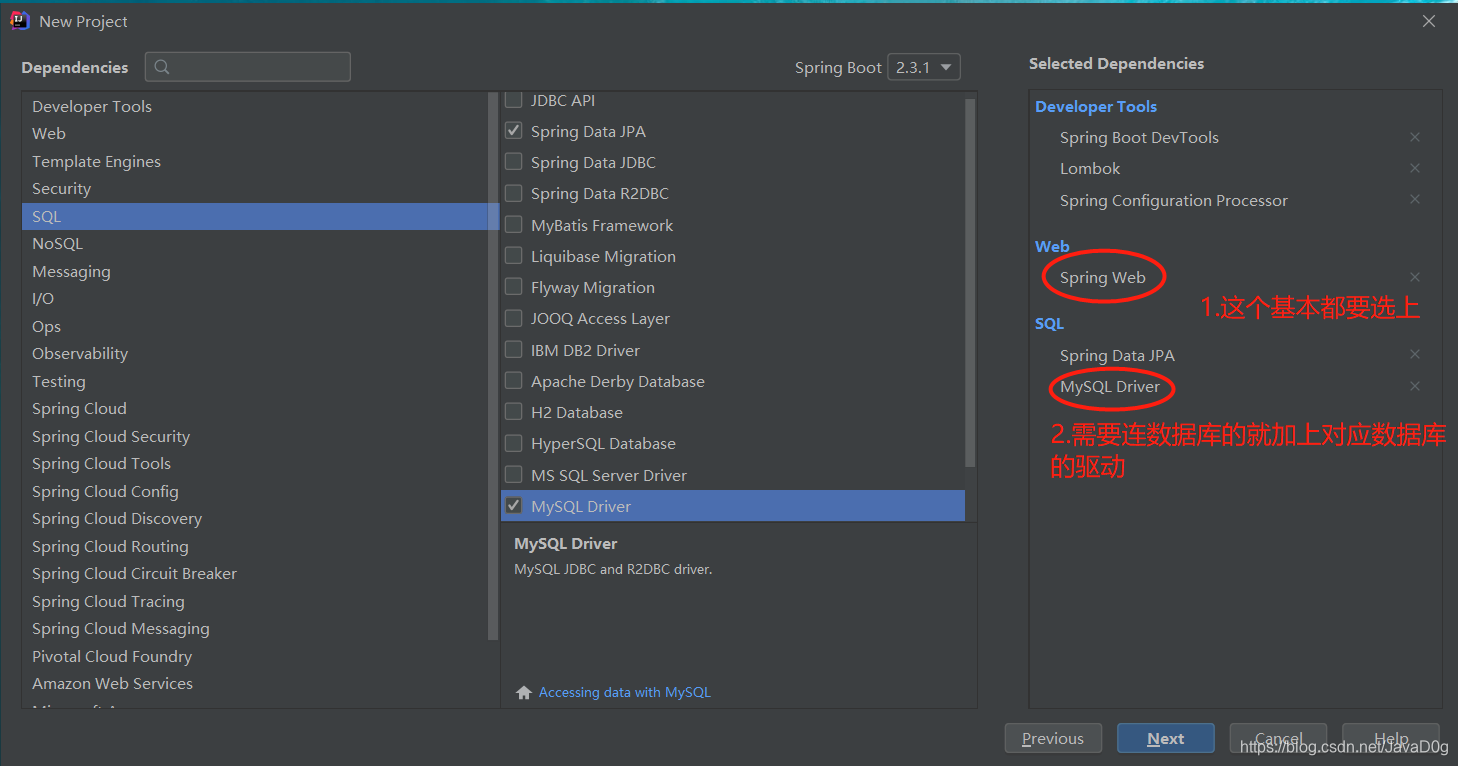Tick Apache Derby Database checkbox
This screenshot has height=766, width=1458.
[x=513, y=381]
